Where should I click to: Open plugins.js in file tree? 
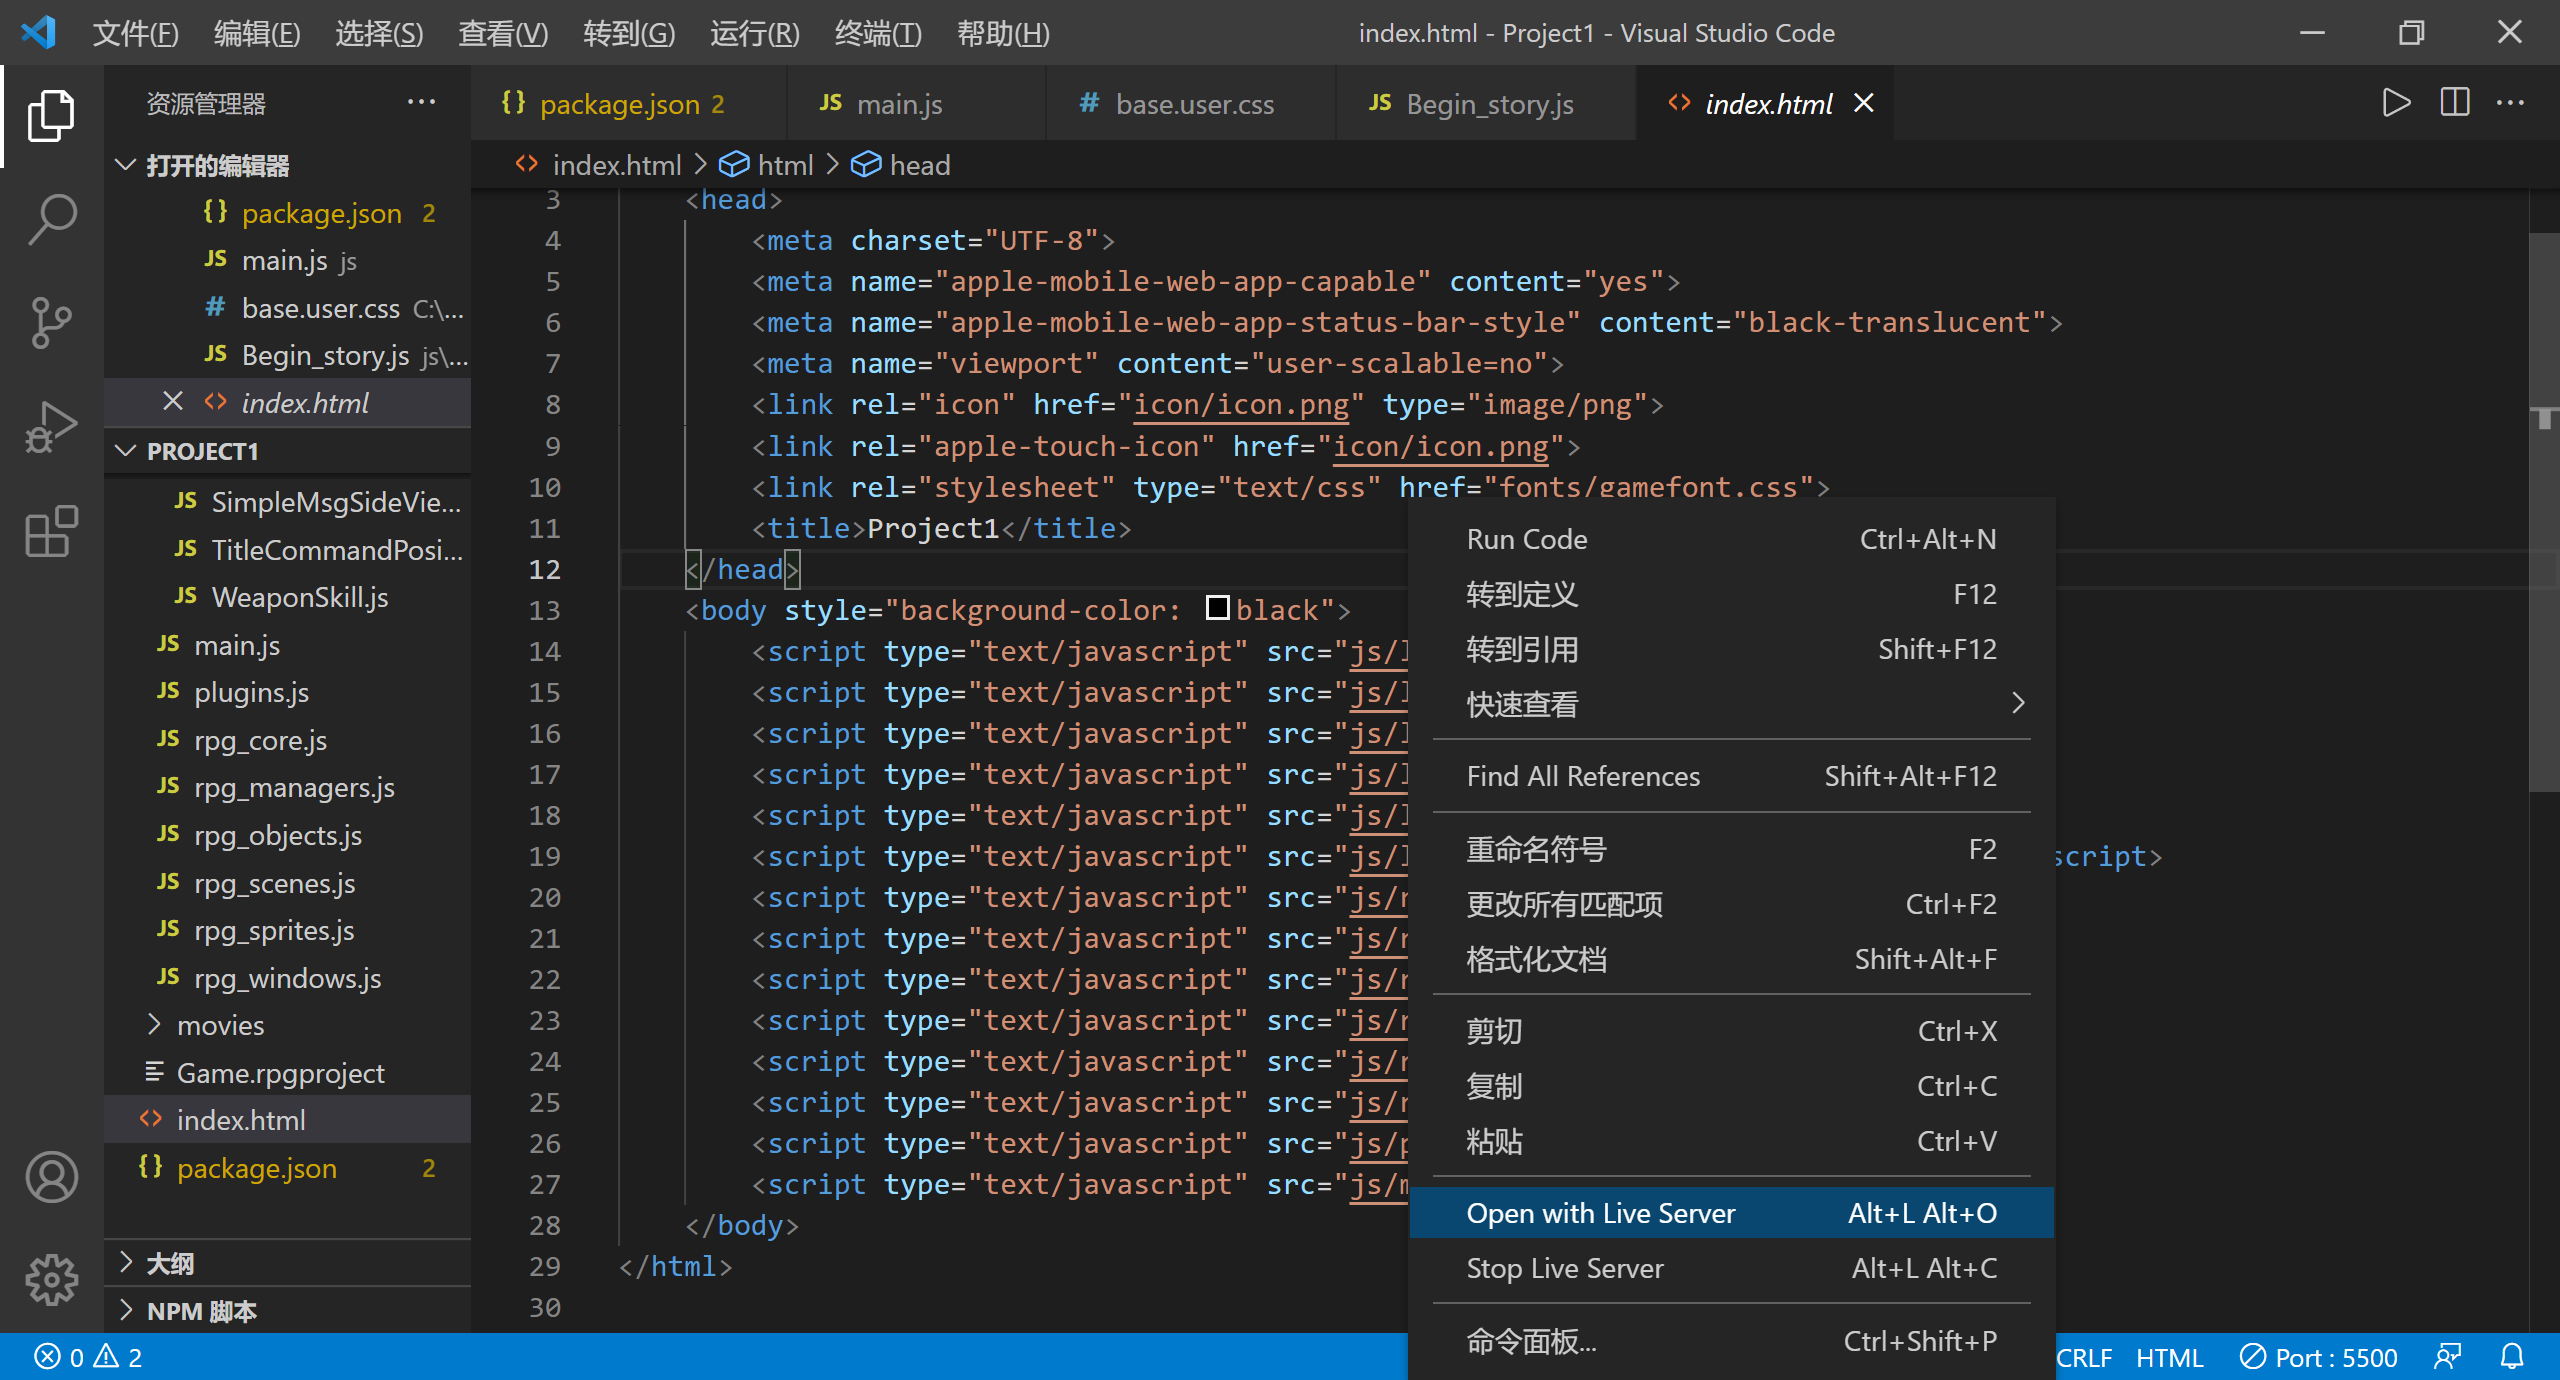pos(287,692)
